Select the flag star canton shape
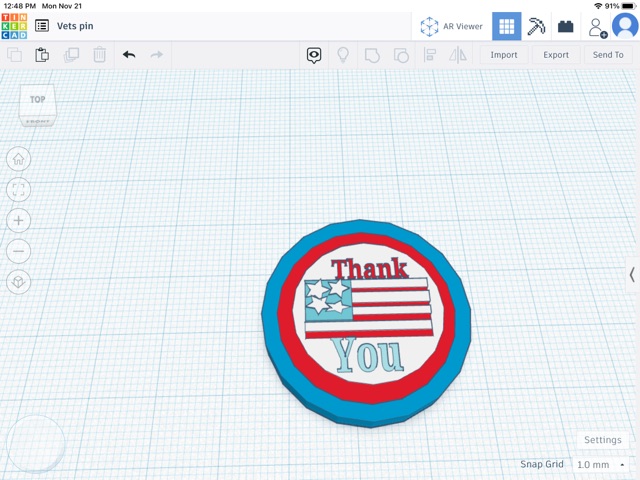 pyautogui.click(x=329, y=300)
